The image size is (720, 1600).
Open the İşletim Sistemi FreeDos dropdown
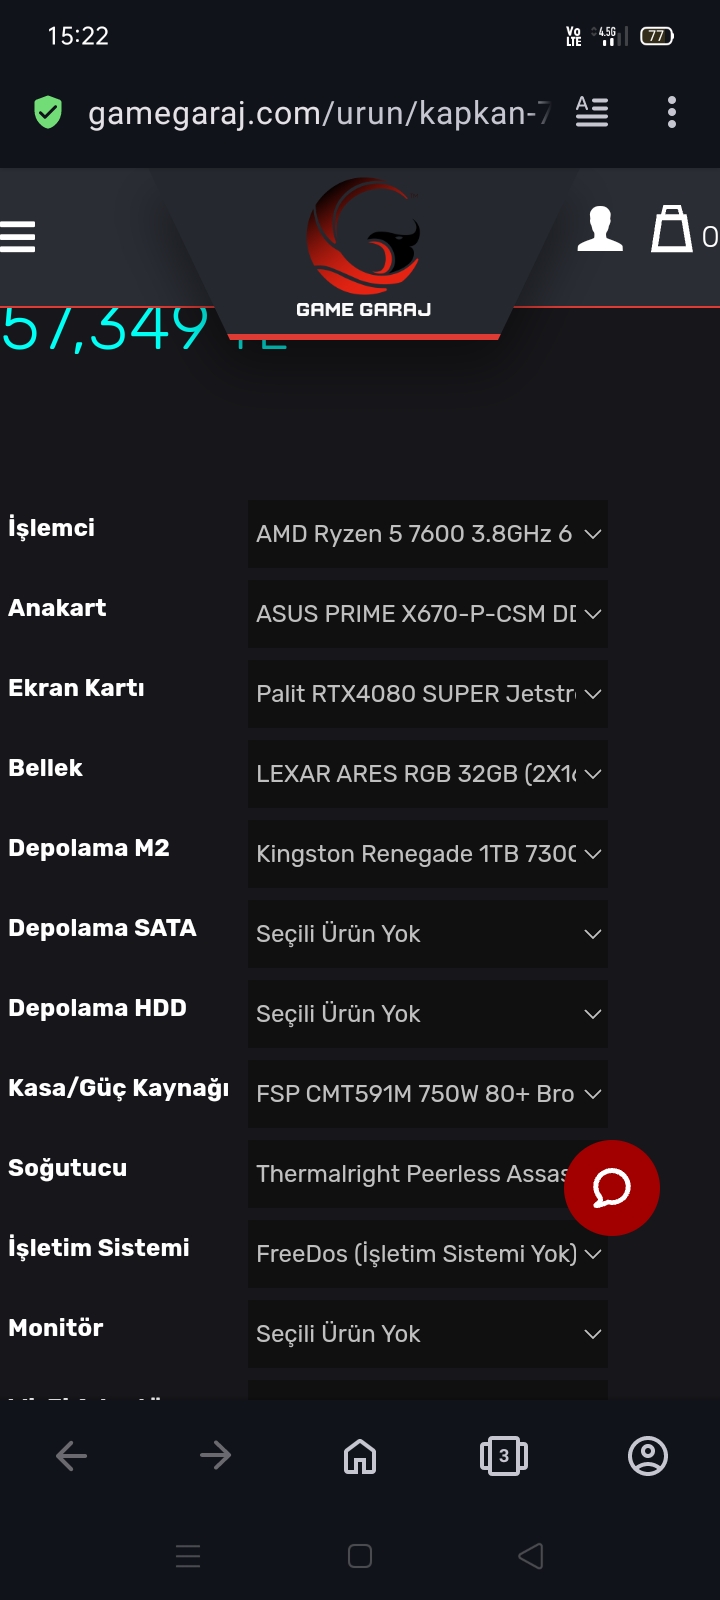[428, 1254]
